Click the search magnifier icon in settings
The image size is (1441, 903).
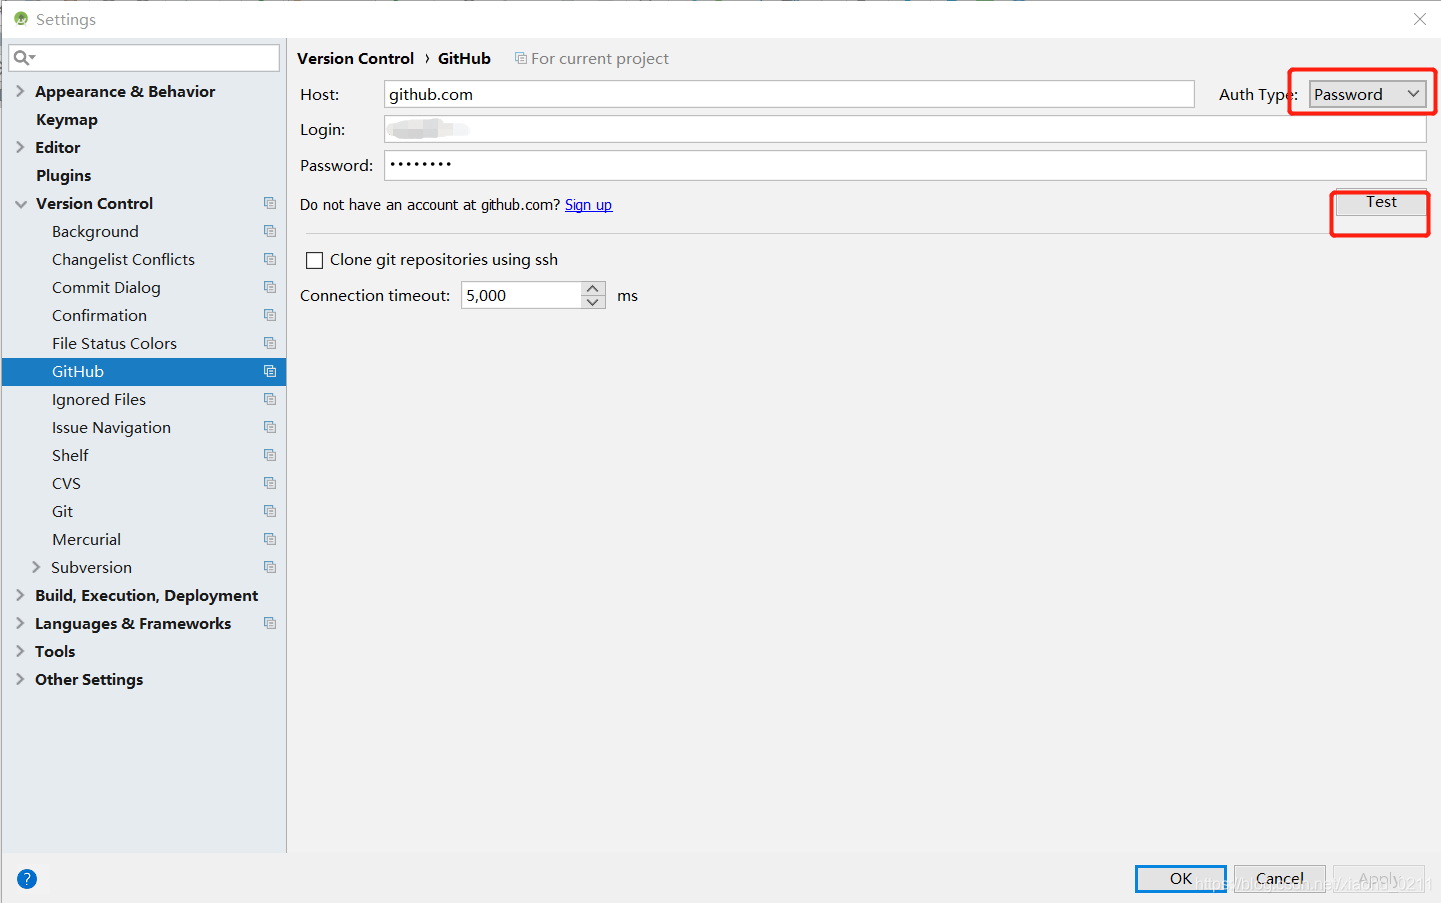tap(22, 58)
